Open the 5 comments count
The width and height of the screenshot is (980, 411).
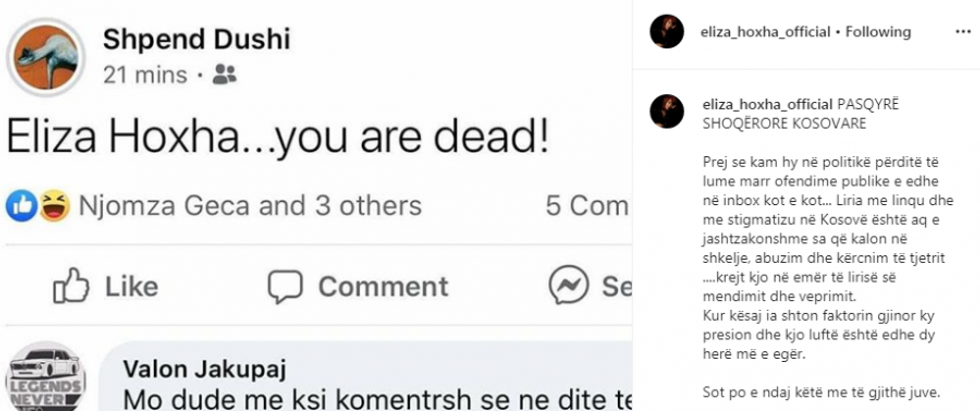click(x=588, y=206)
